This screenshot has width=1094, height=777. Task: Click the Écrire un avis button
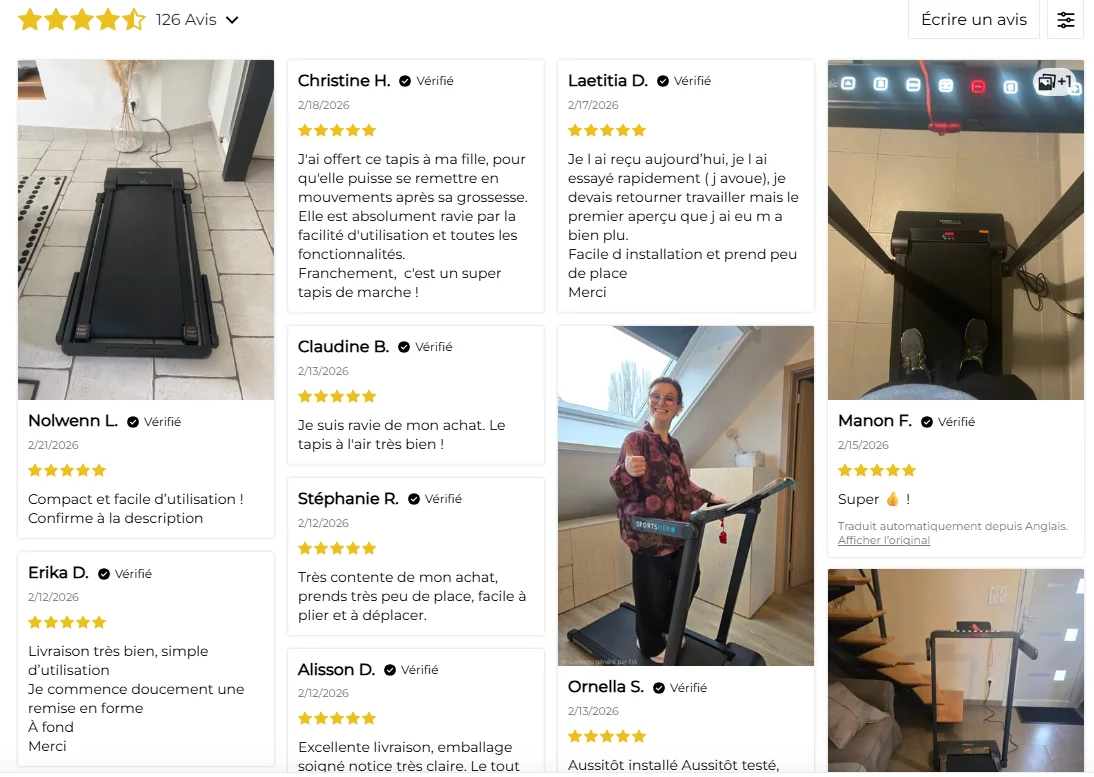point(974,20)
